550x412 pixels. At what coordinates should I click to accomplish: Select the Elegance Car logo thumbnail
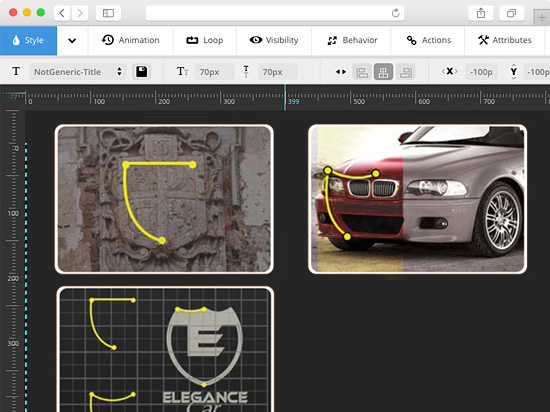[x=165, y=349]
